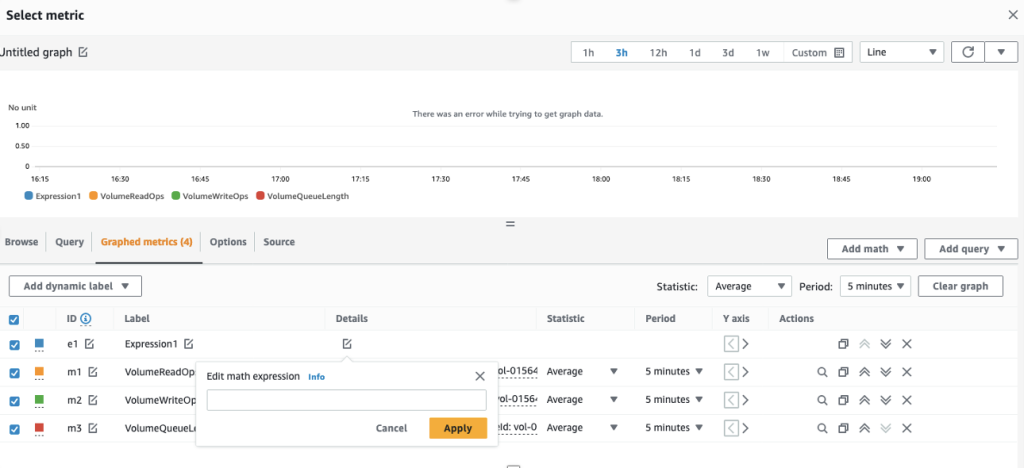Edit ID of m1 row
This screenshot has height=468, width=1024.
pyautogui.click(x=93, y=371)
